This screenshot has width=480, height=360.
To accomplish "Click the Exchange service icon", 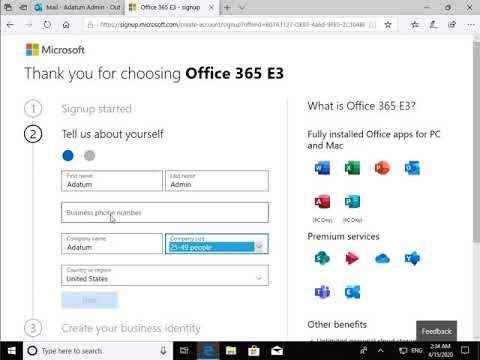I will pos(352,292).
